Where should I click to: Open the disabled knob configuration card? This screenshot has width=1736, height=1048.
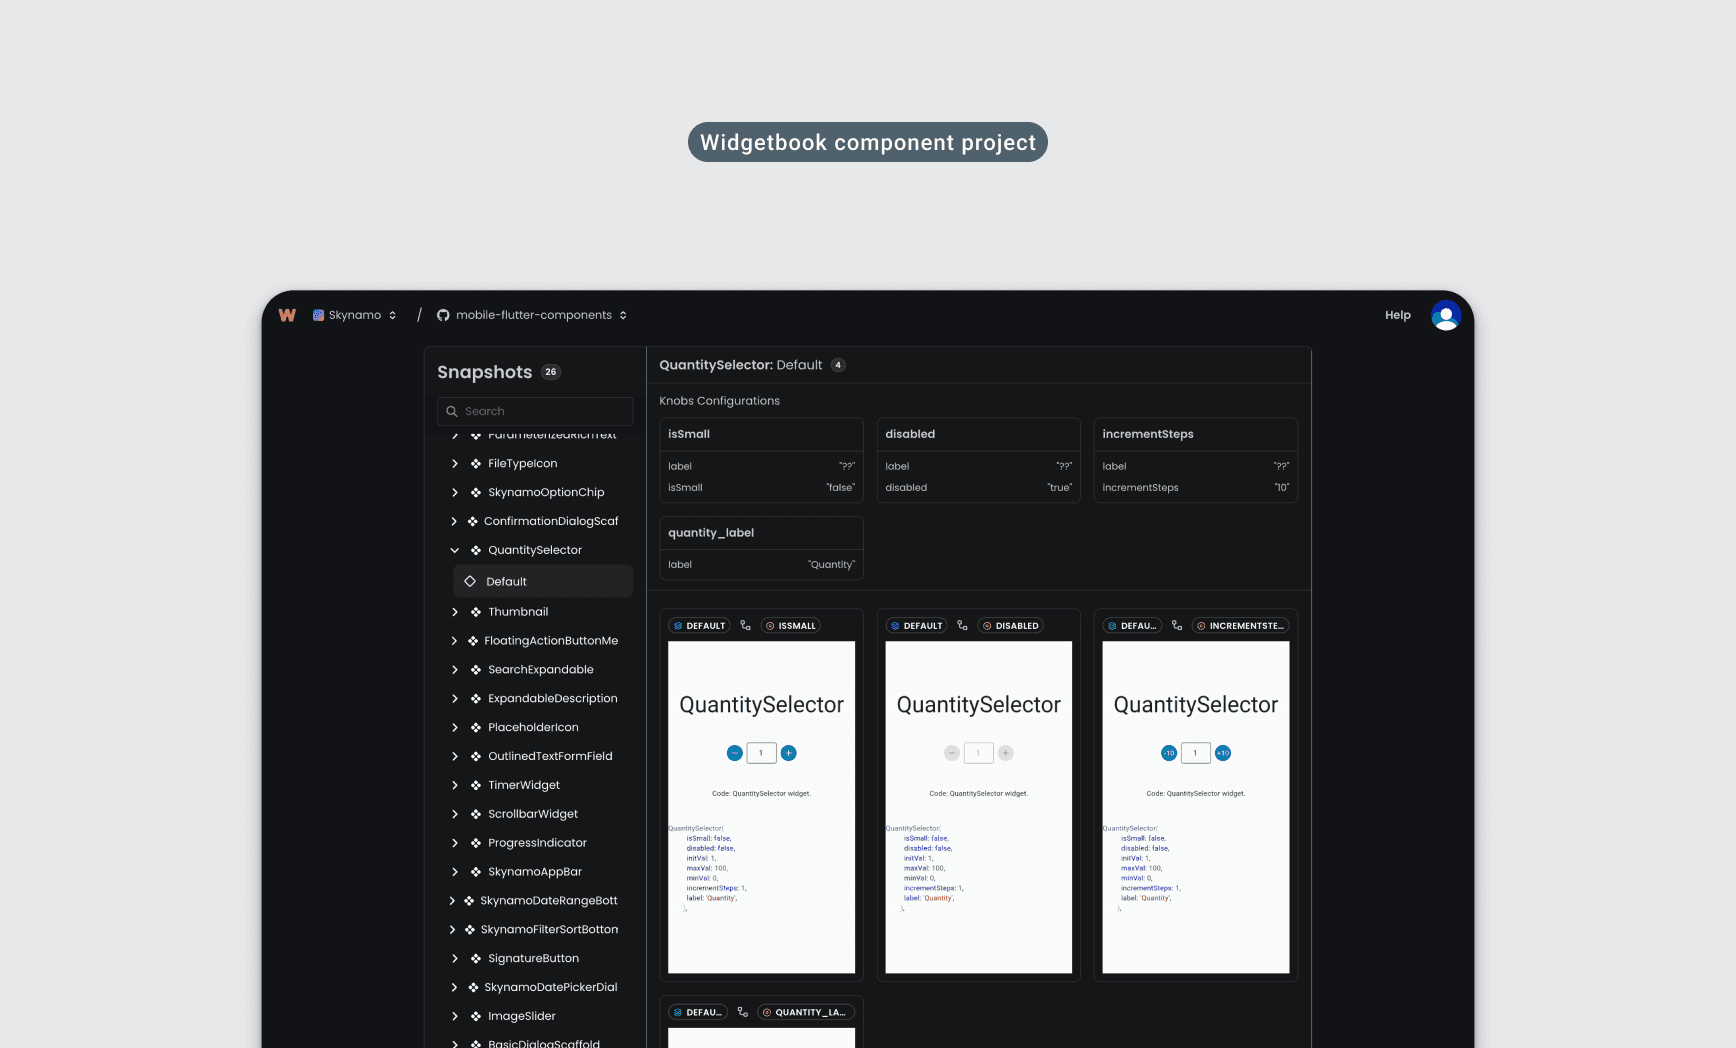click(x=978, y=460)
